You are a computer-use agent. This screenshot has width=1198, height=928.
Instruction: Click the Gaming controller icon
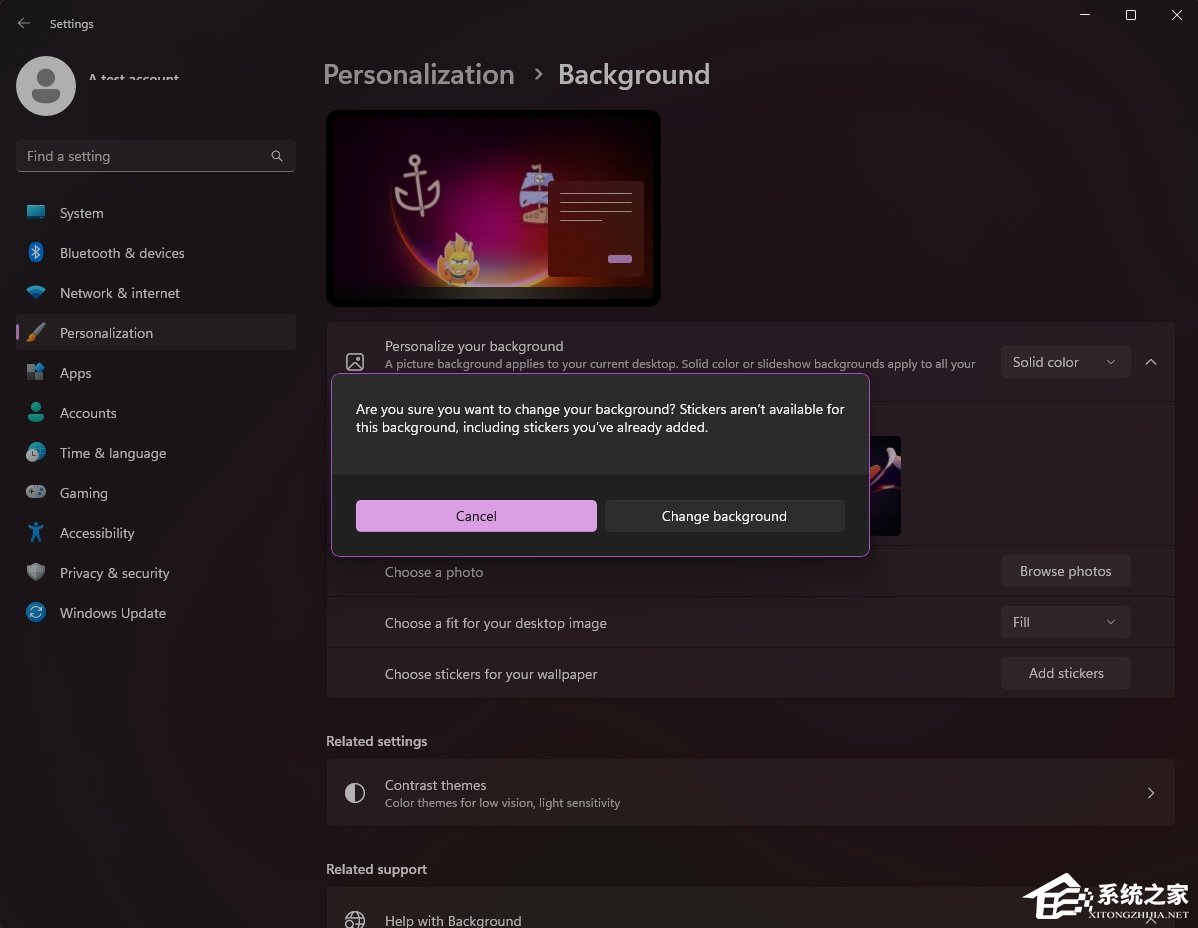(36, 492)
